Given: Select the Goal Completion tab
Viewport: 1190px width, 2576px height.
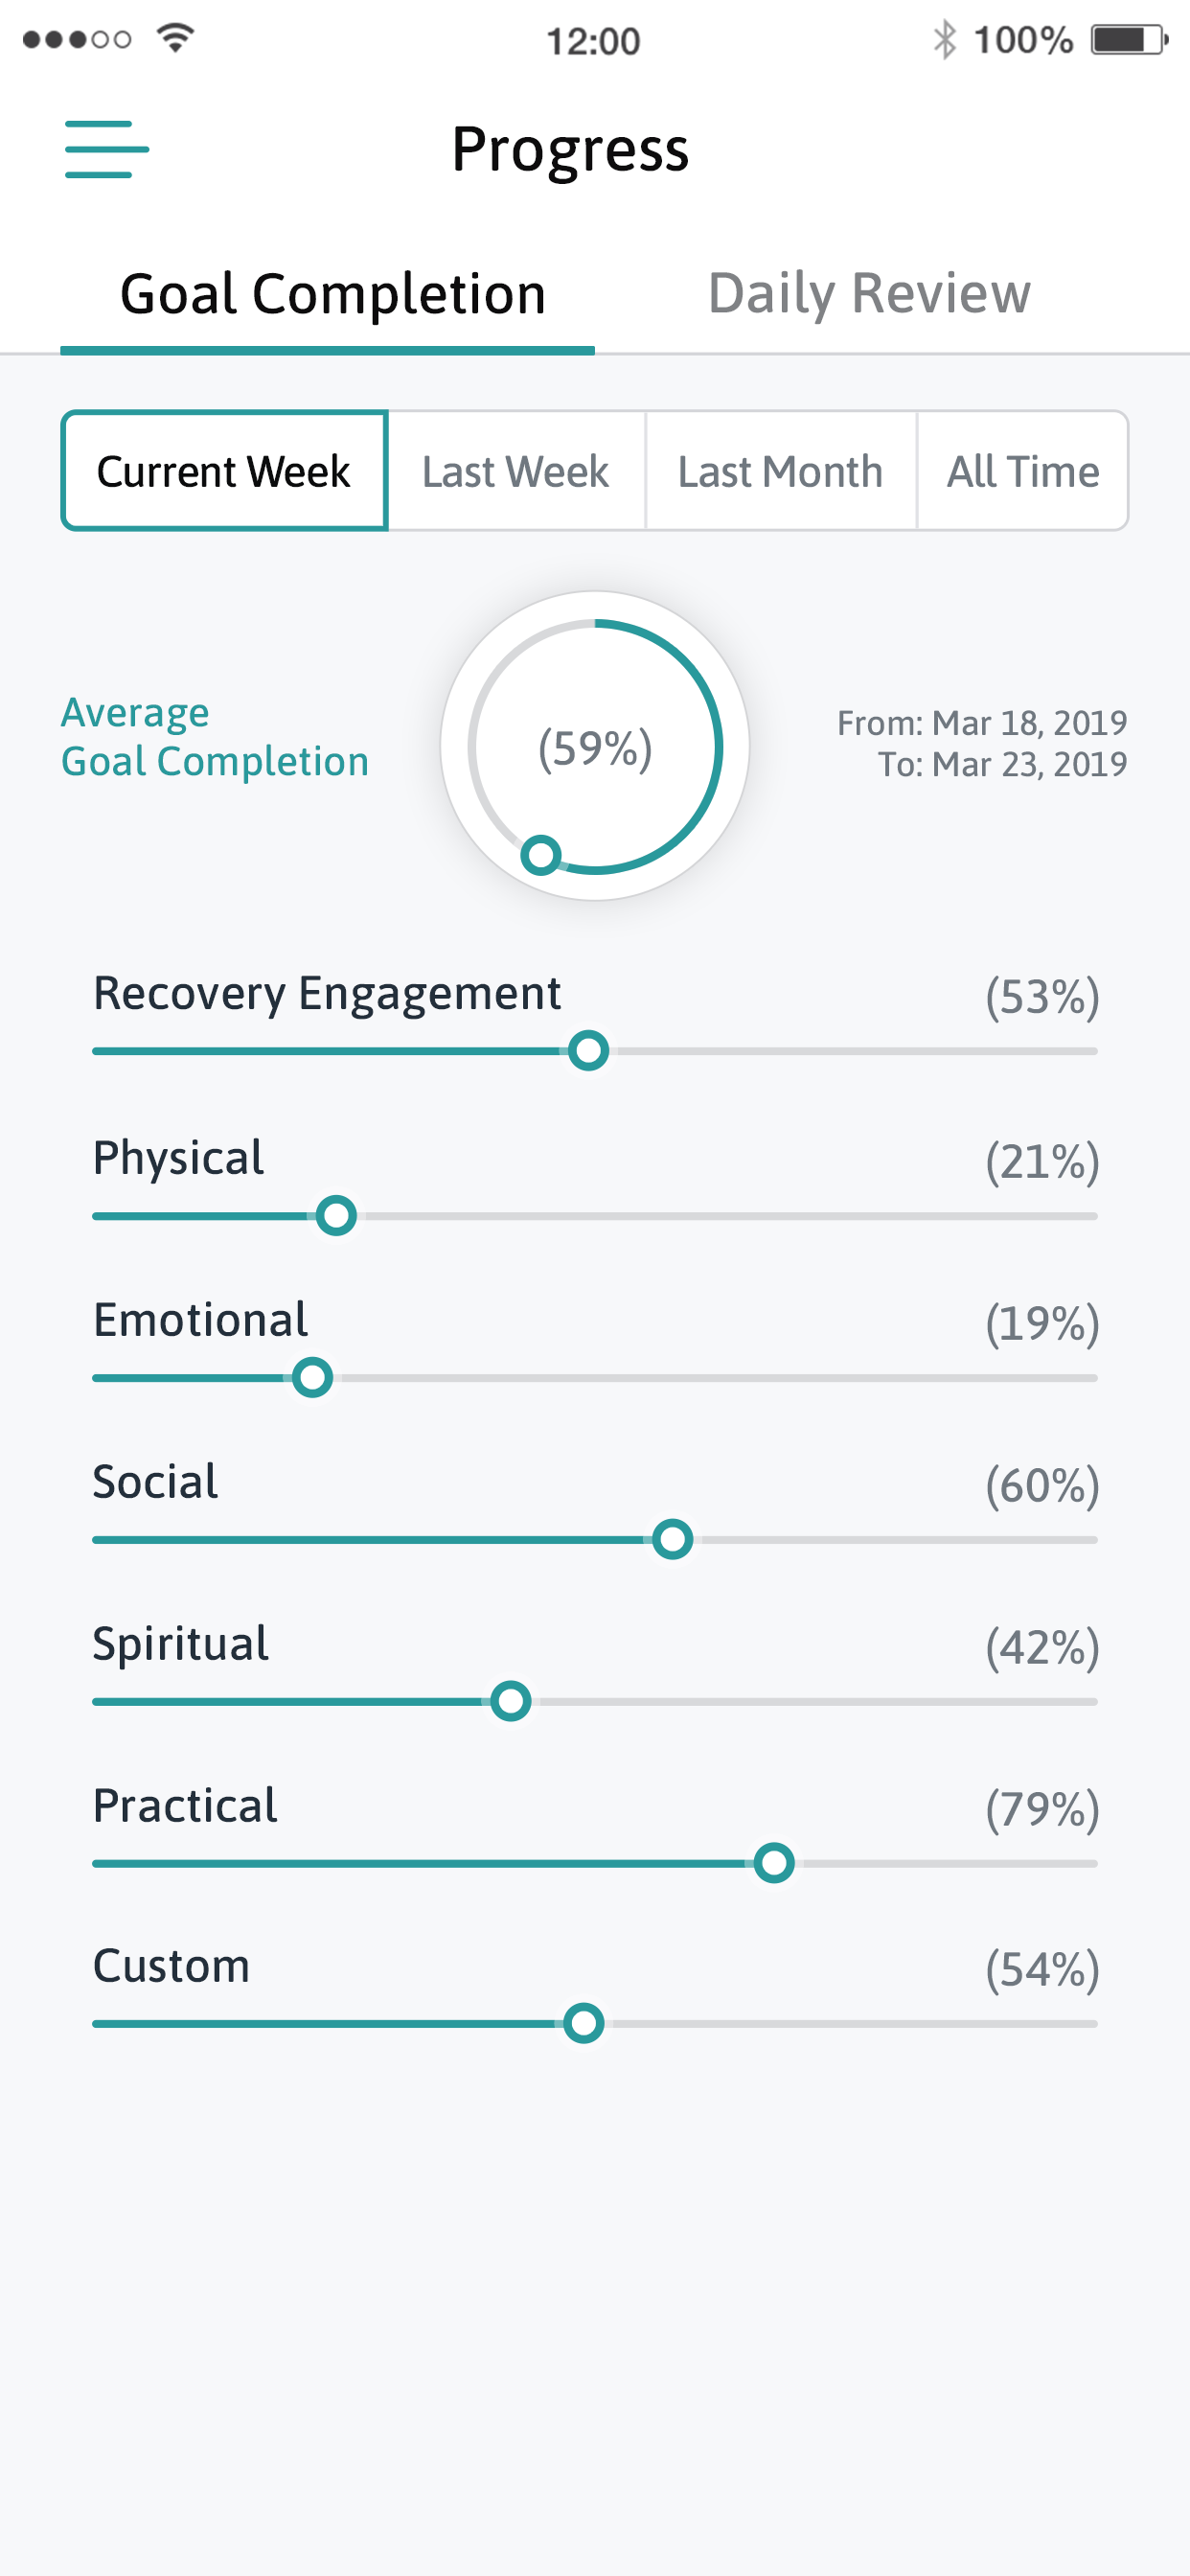Looking at the screenshot, I should tap(333, 294).
